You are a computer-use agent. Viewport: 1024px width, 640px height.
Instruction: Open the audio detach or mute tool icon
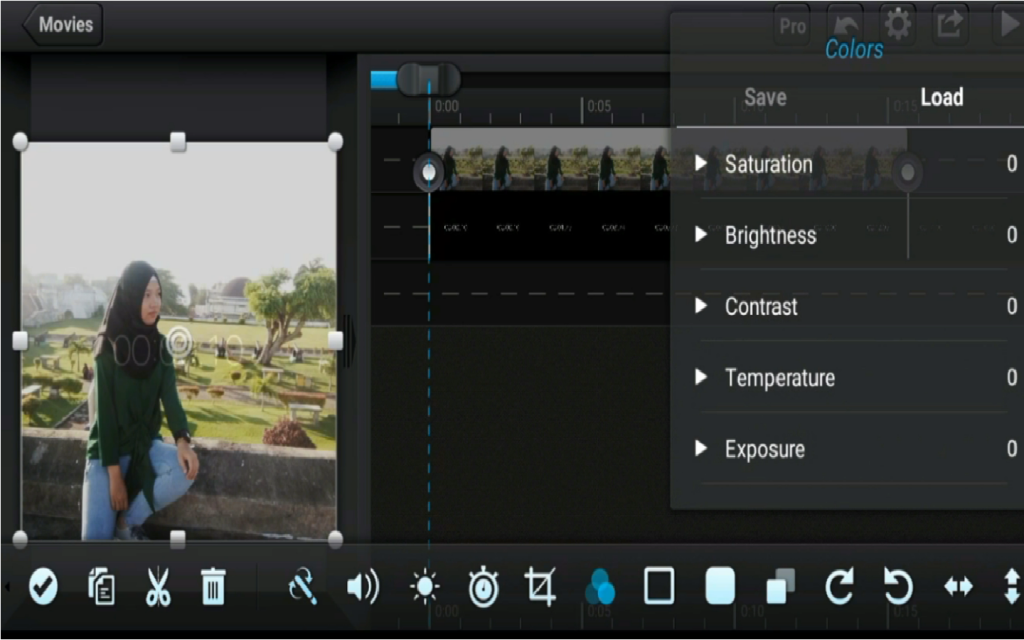point(303,586)
